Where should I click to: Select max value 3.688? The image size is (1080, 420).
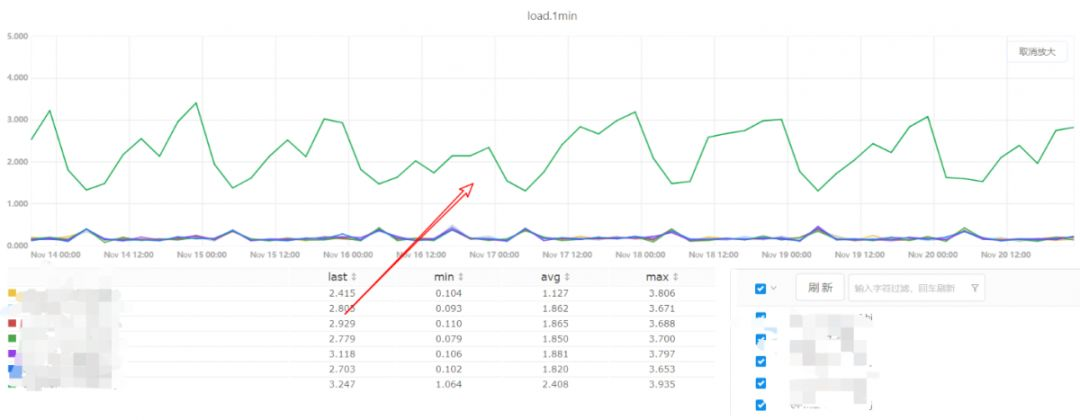663,324
